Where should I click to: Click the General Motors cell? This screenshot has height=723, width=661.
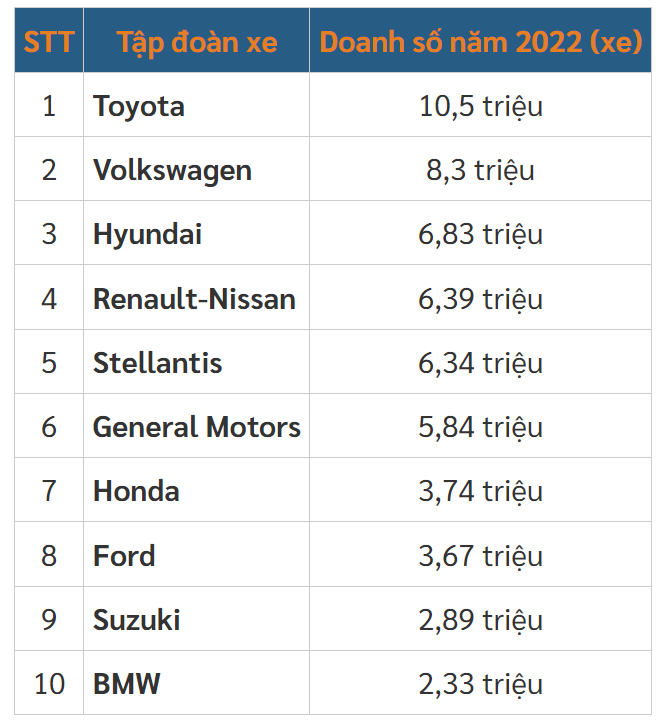tap(197, 427)
